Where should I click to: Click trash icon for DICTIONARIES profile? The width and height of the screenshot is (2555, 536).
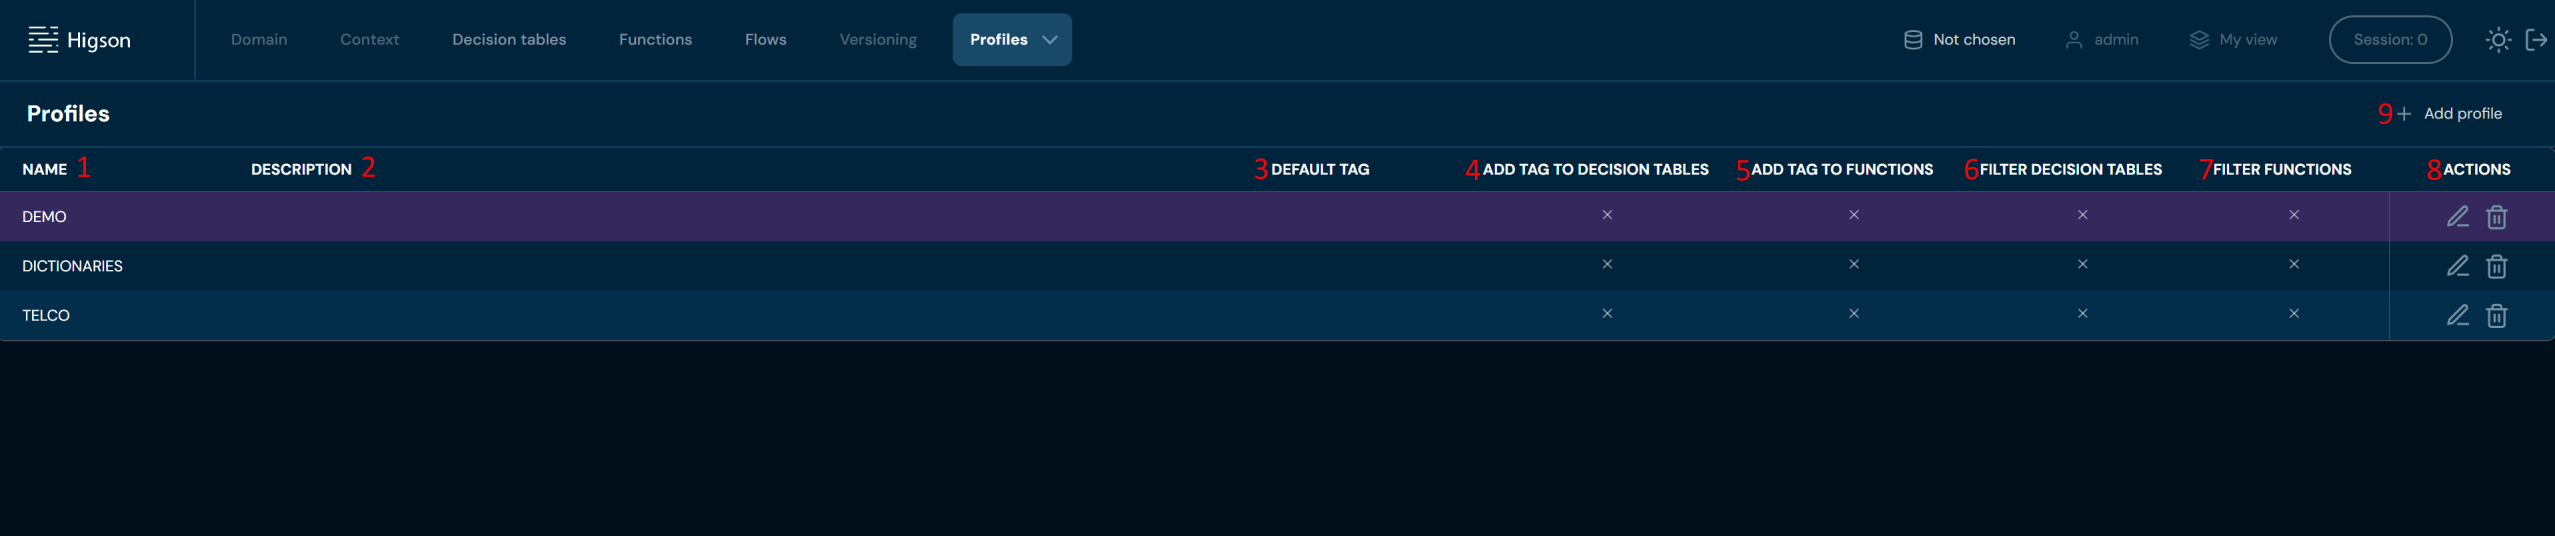click(x=2496, y=266)
